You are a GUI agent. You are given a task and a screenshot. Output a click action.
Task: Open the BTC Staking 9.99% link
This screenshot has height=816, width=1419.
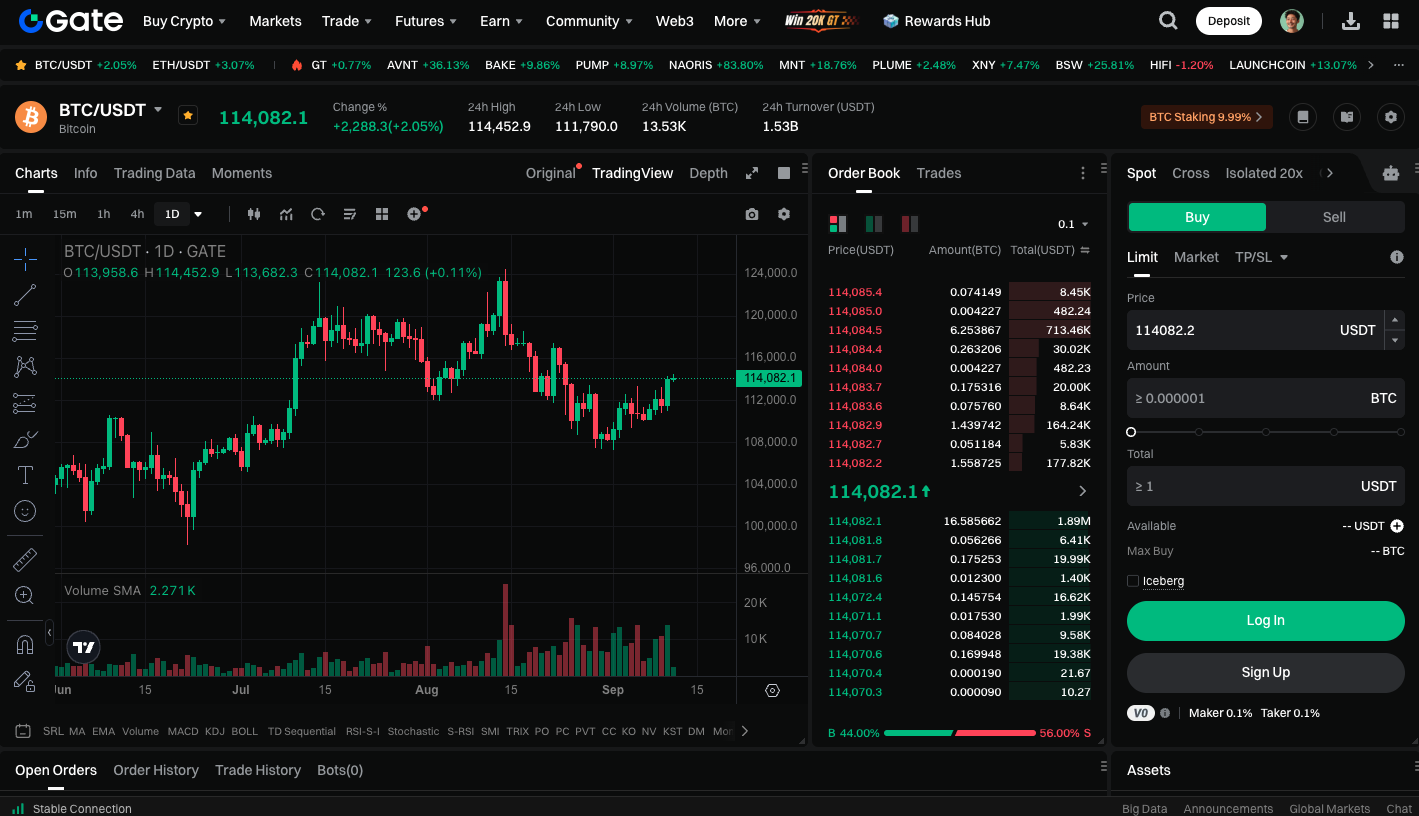tap(1206, 117)
